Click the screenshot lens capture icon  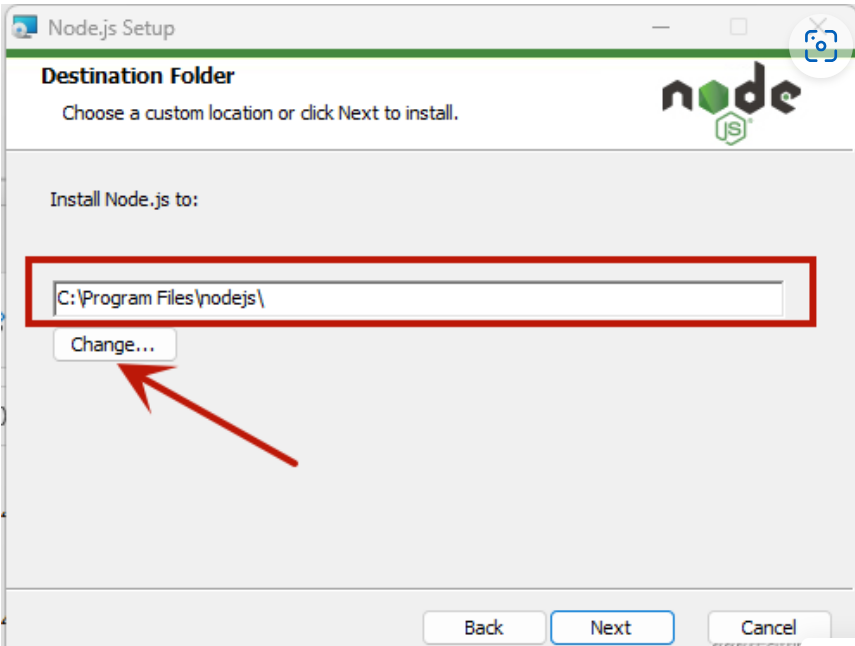pyautogui.click(x=821, y=46)
